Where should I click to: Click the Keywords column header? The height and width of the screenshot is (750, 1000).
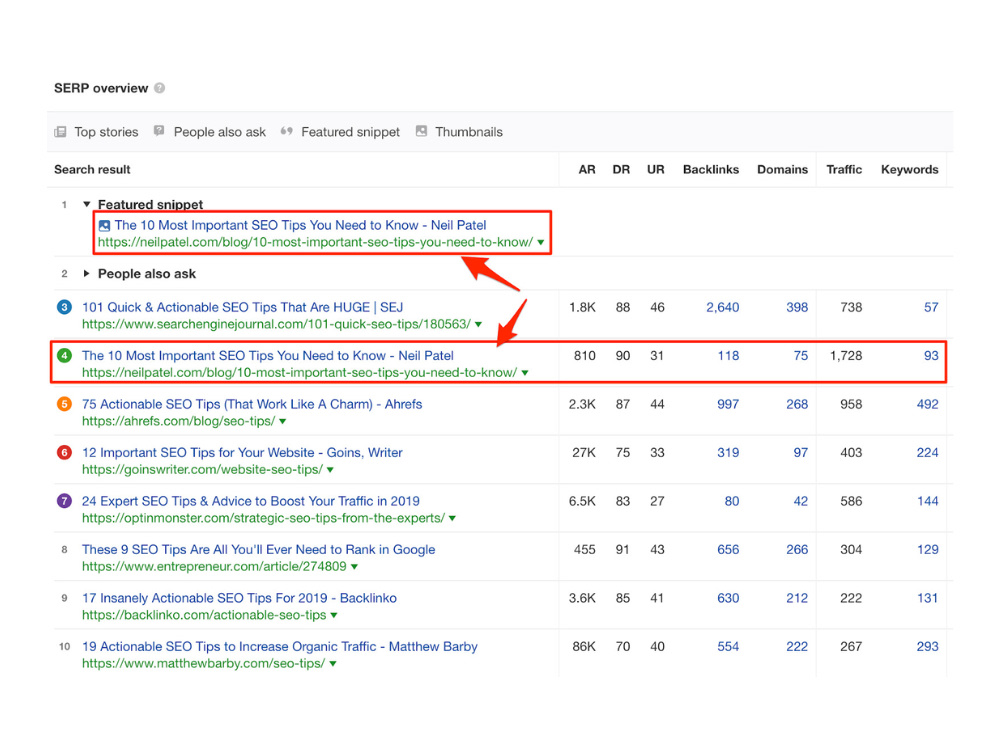click(x=910, y=170)
